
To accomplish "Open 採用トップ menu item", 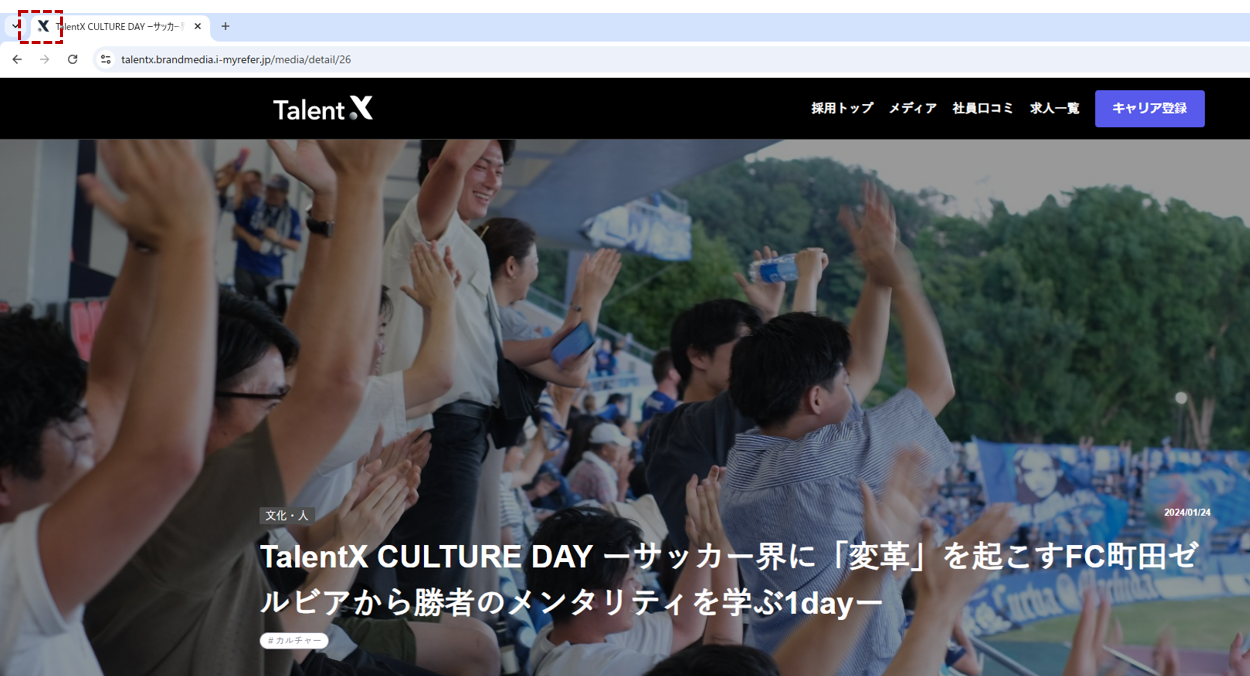I will point(842,108).
